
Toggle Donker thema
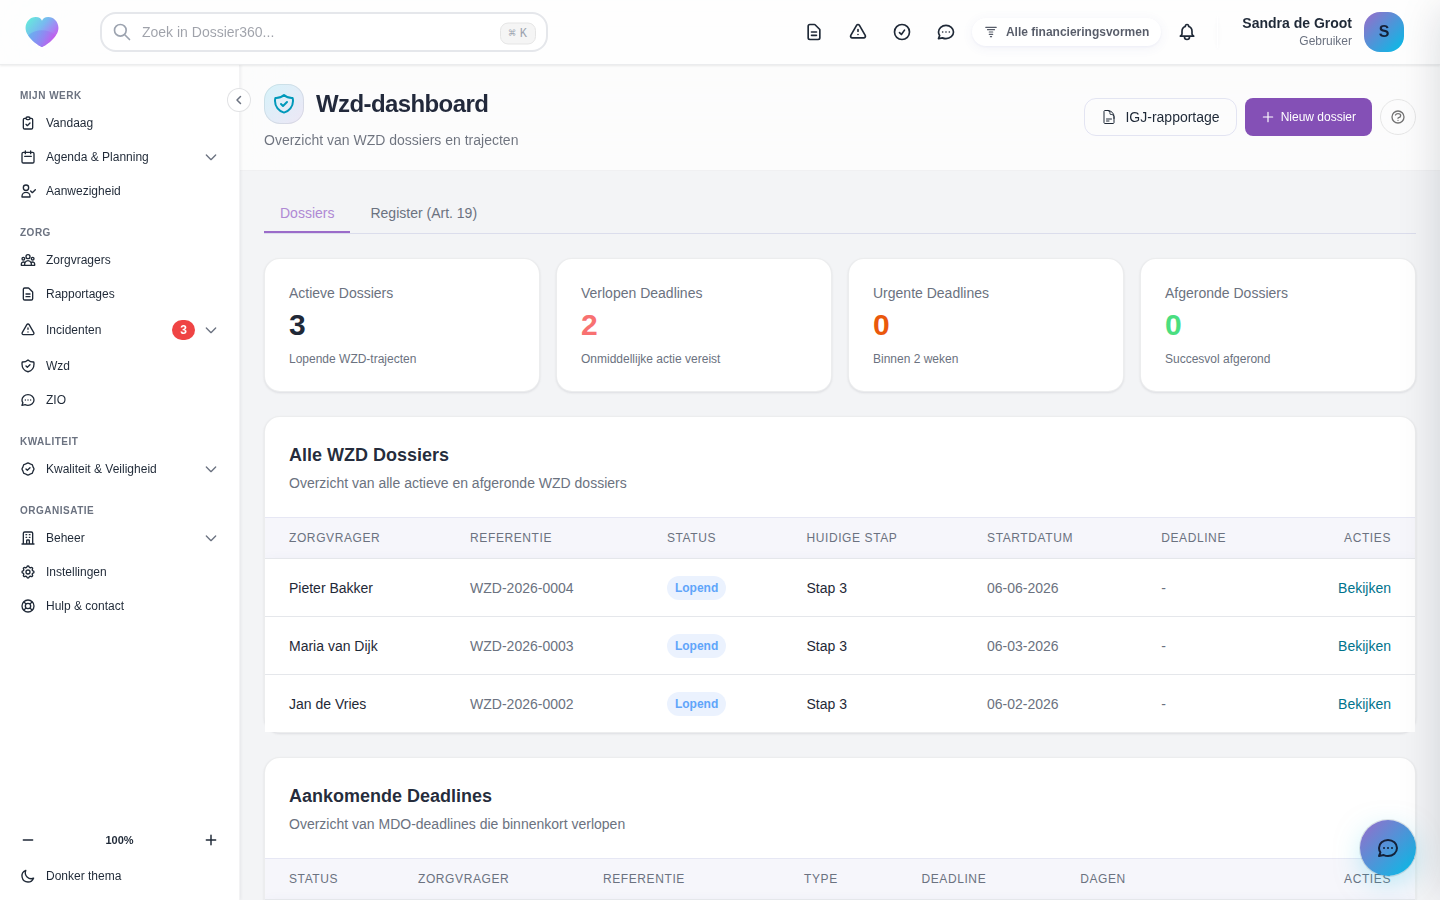click(x=120, y=876)
